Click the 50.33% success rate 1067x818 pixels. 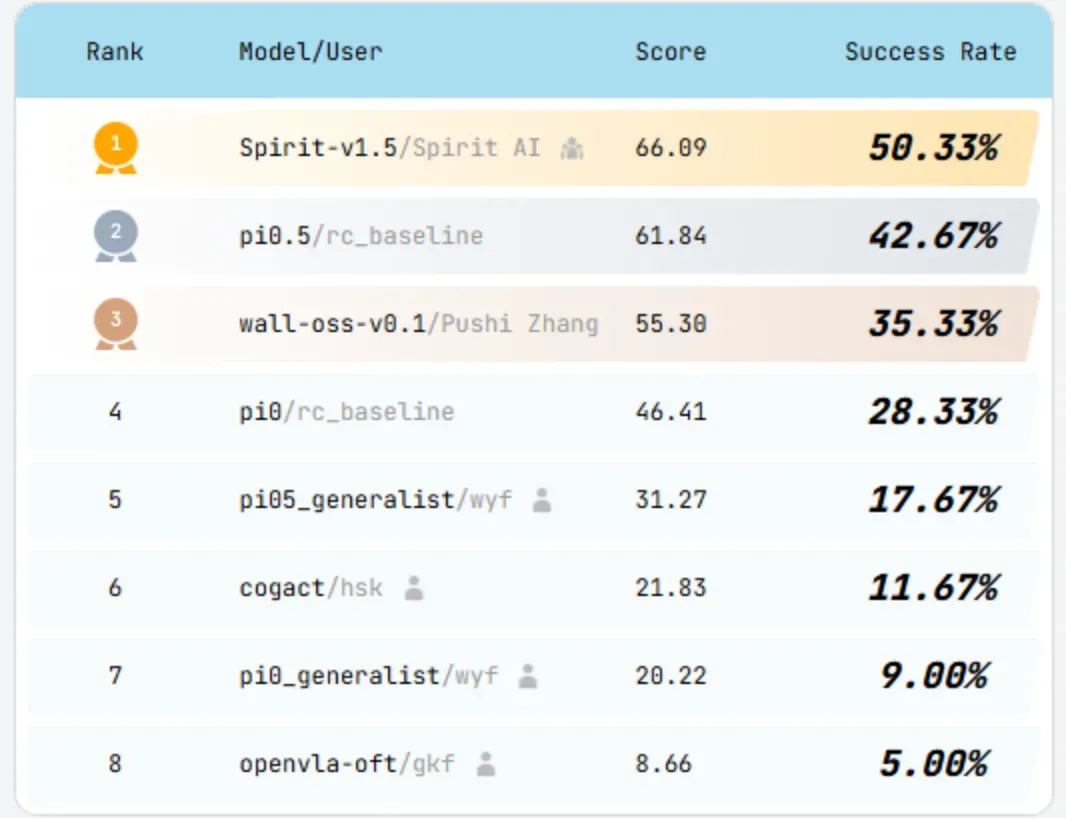(934, 148)
